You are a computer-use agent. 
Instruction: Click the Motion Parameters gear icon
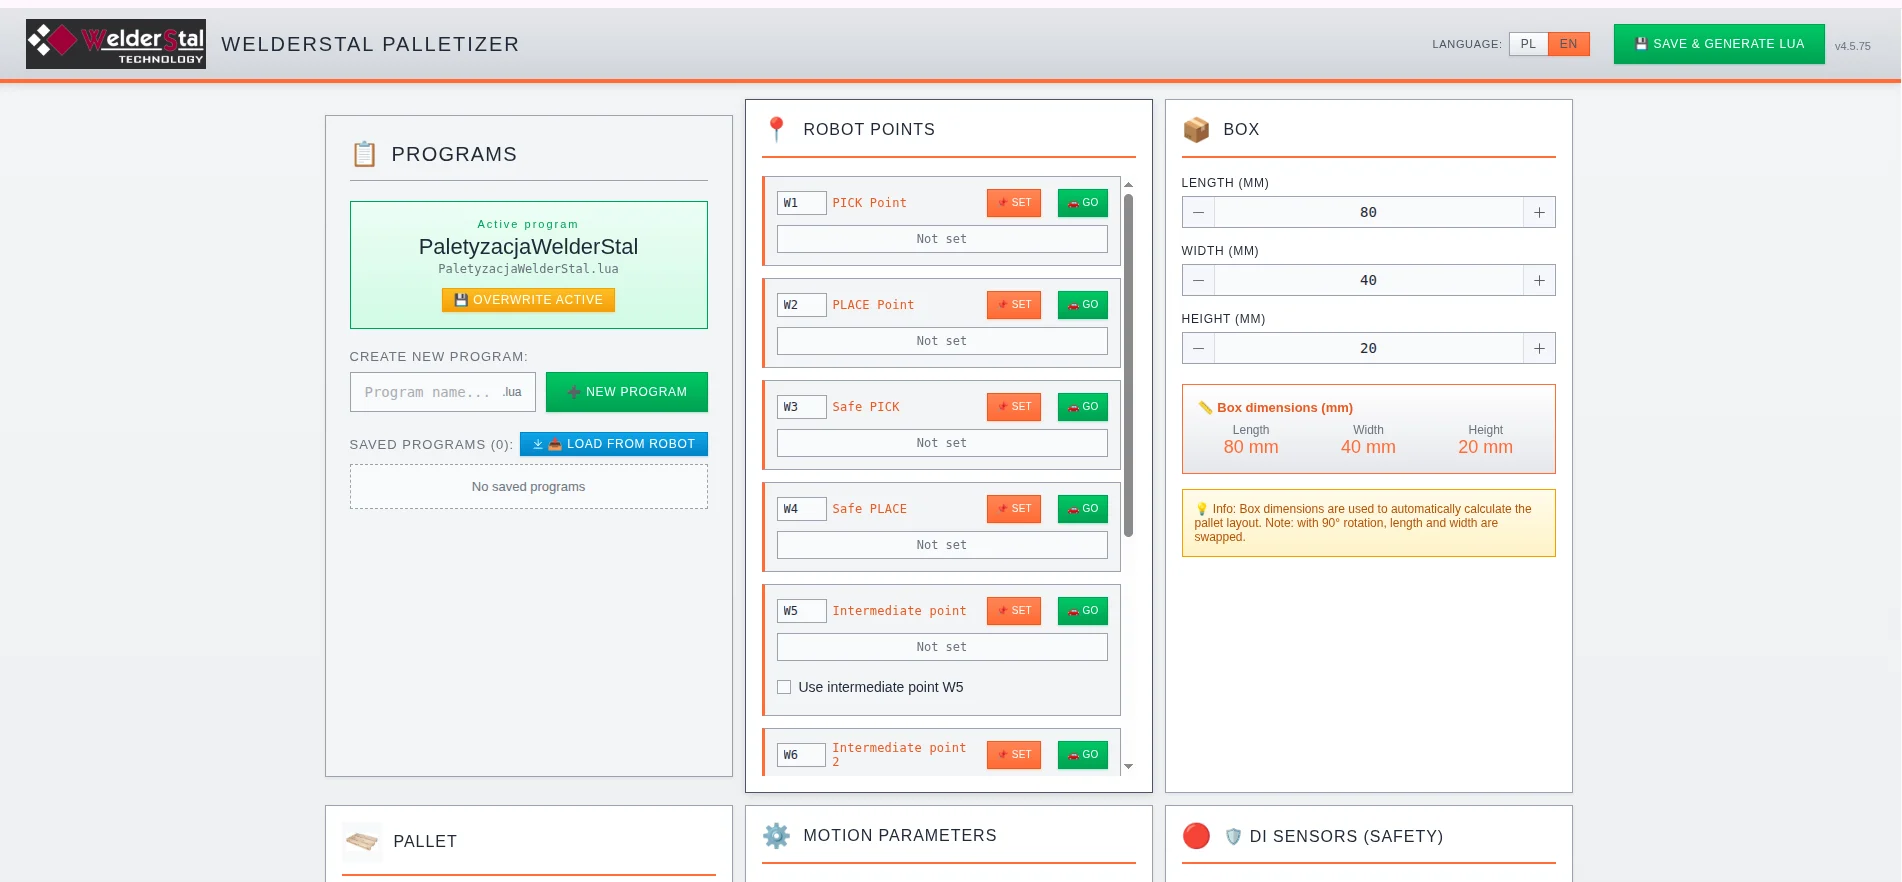click(776, 835)
